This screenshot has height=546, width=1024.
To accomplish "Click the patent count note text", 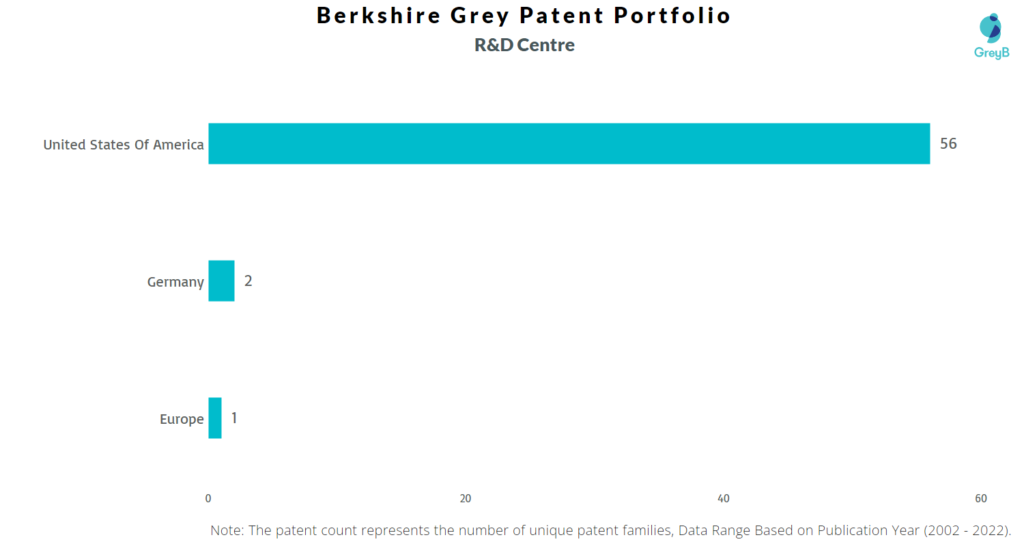I will coord(610,530).
